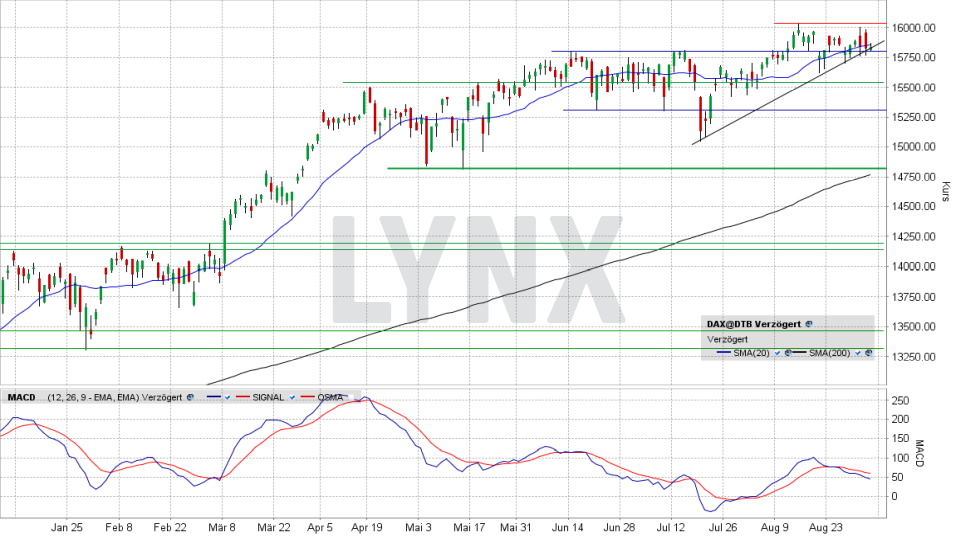Click the Mai 3 date label
This screenshot has height=540, width=960.
coord(419,528)
